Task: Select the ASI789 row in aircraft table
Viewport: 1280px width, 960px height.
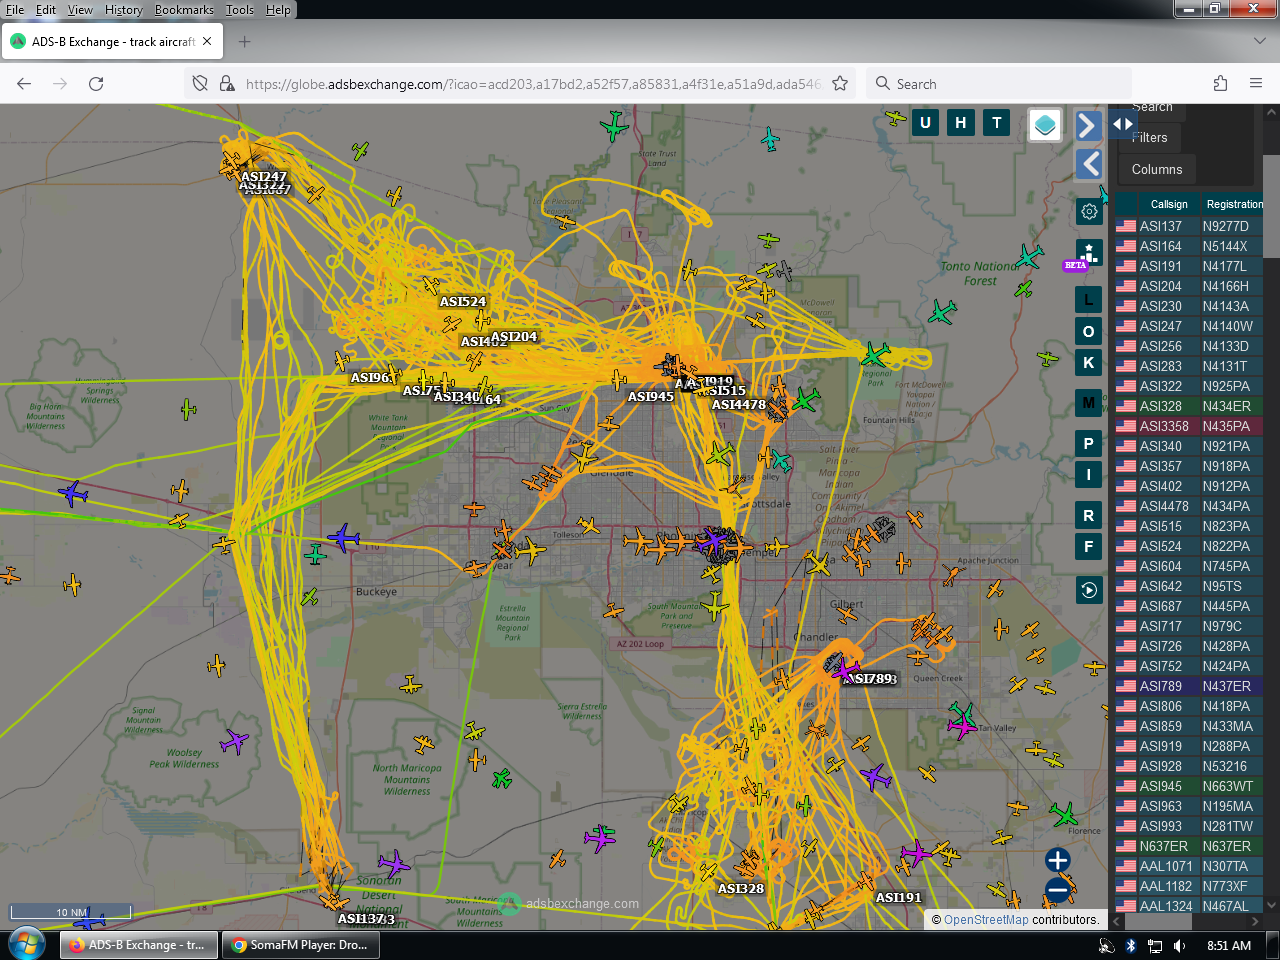Action: click(1189, 686)
